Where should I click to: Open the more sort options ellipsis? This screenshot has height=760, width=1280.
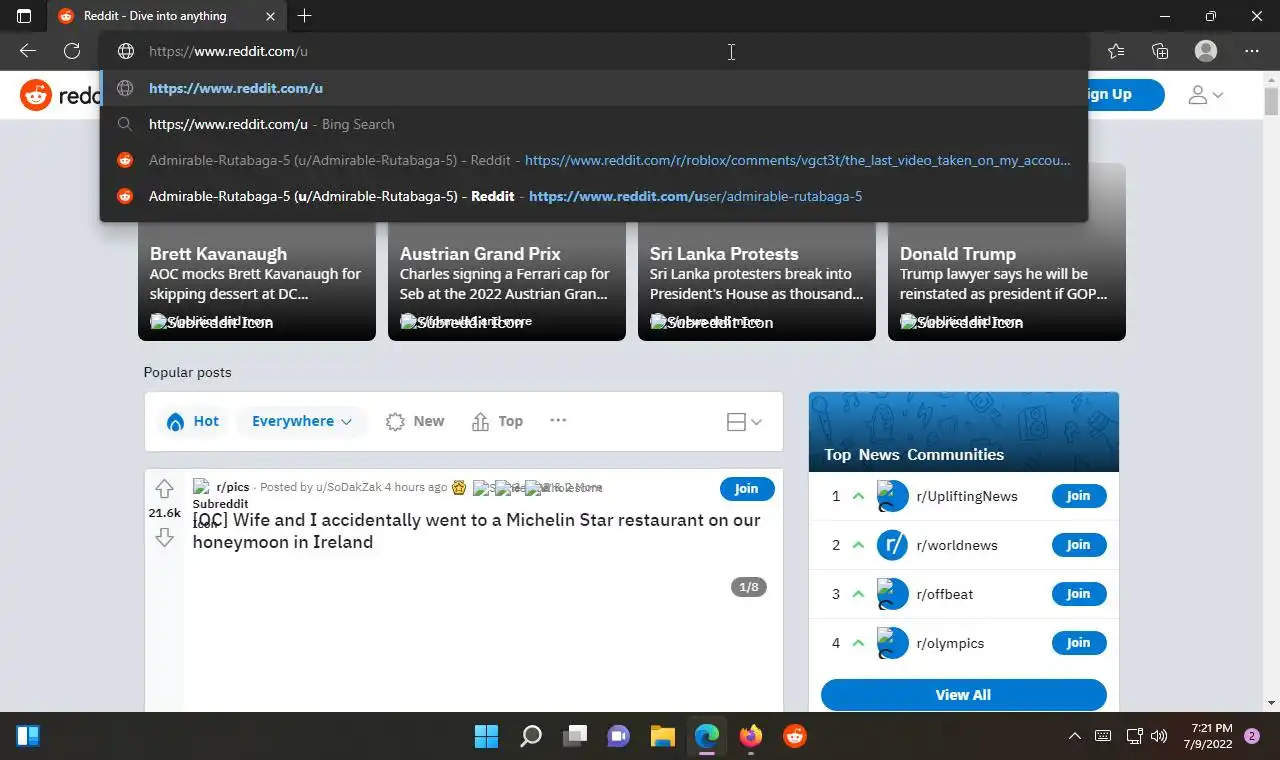pos(558,420)
